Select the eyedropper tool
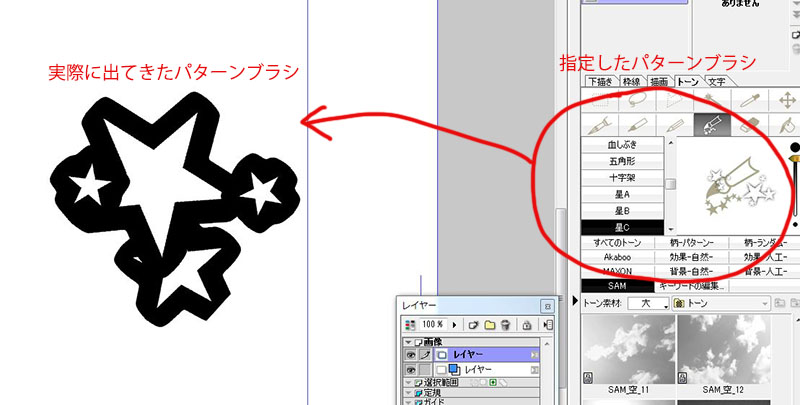Image resolution: width=800 pixels, height=405 pixels. (x=749, y=100)
